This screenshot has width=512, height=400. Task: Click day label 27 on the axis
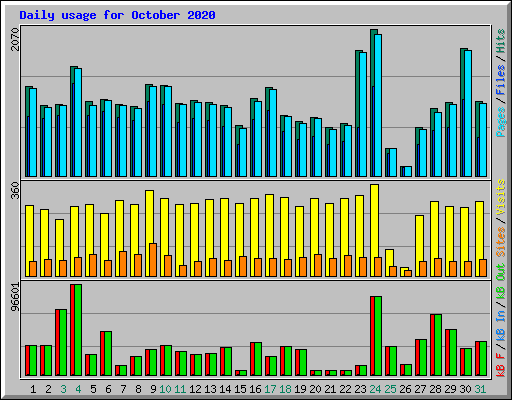coord(420,389)
